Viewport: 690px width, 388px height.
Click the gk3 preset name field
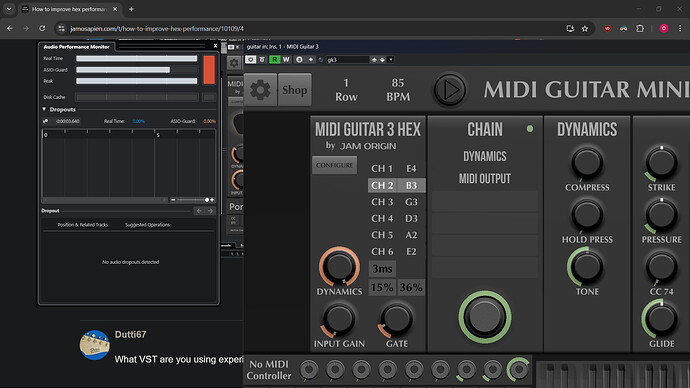(x=347, y=59)
